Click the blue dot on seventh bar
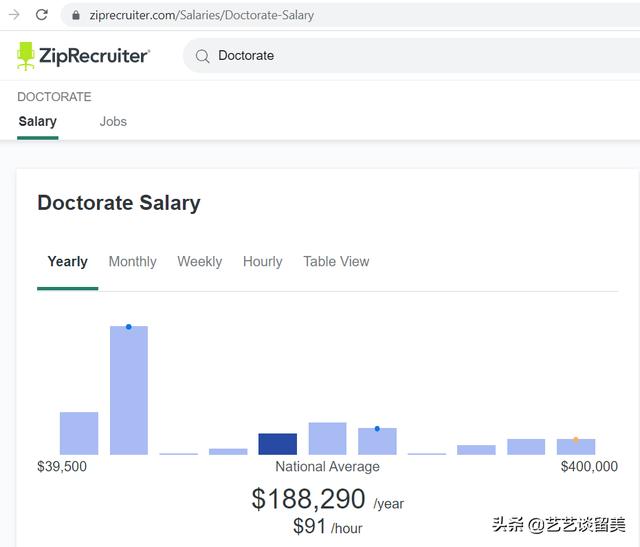The image size is (640, 547). coord(377,429)
